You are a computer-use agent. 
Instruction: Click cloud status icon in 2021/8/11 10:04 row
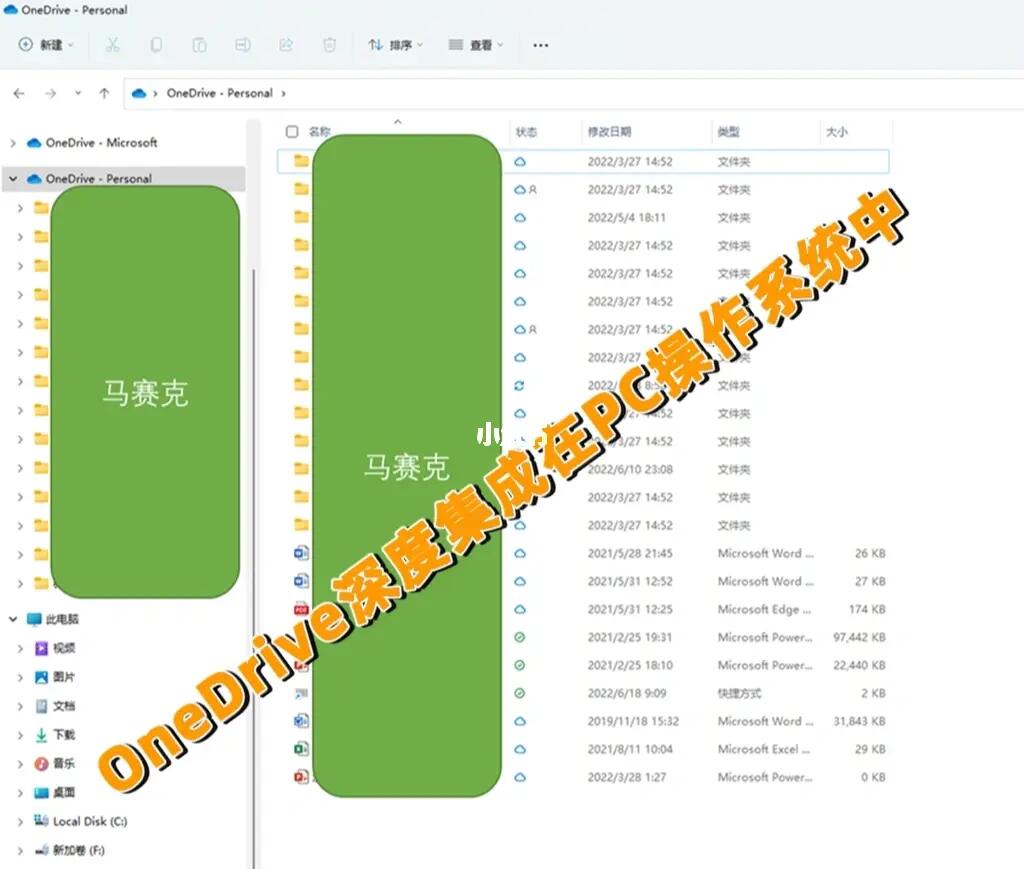coord(520,749)
